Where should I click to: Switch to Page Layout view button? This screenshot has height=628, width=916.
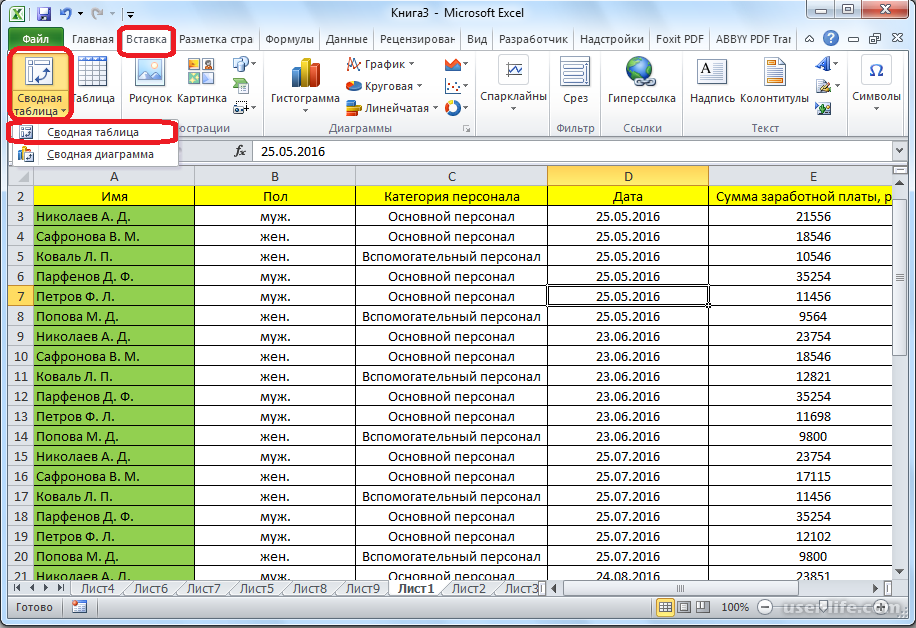[x=684, y=607]
